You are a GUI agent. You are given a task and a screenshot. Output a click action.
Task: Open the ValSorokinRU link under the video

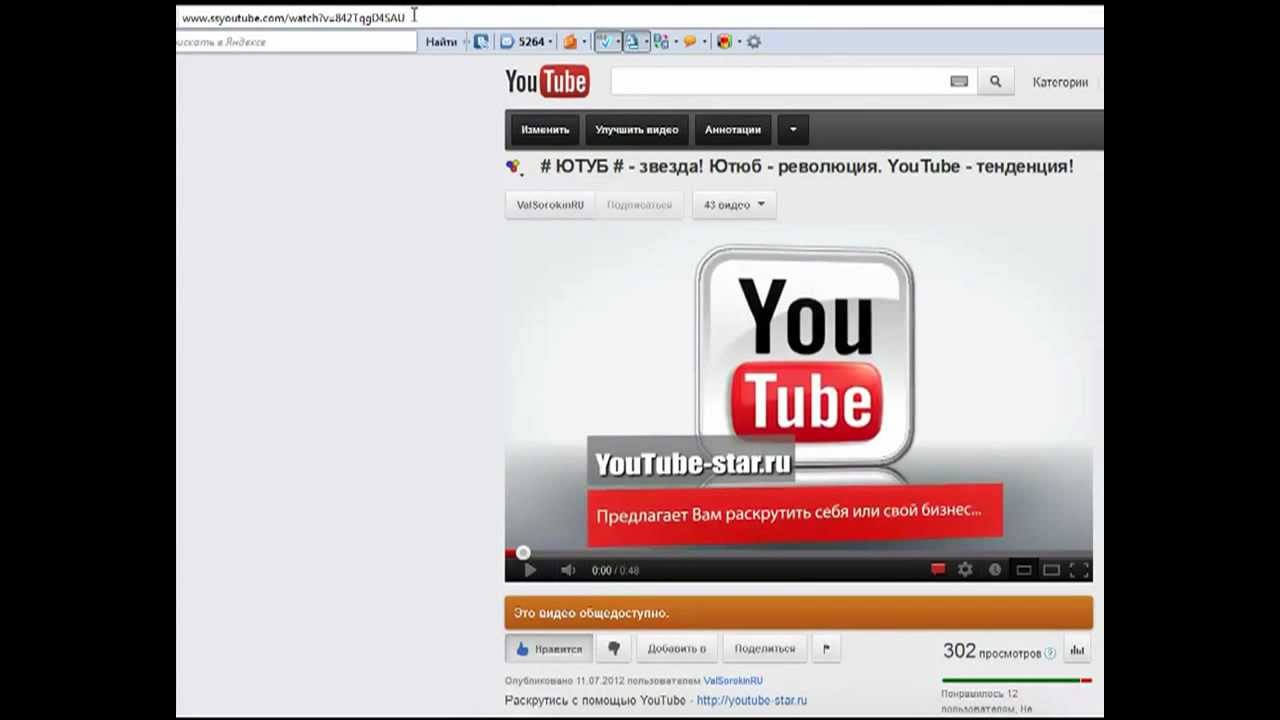733,681
